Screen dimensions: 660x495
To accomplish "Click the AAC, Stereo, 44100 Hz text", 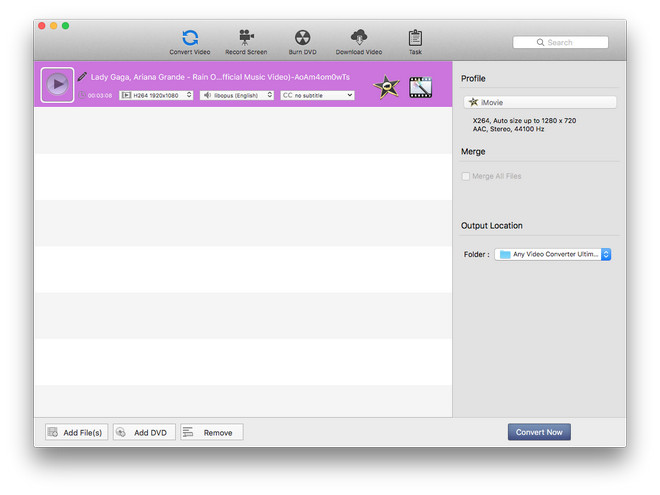I will click(x=508, y=129).
